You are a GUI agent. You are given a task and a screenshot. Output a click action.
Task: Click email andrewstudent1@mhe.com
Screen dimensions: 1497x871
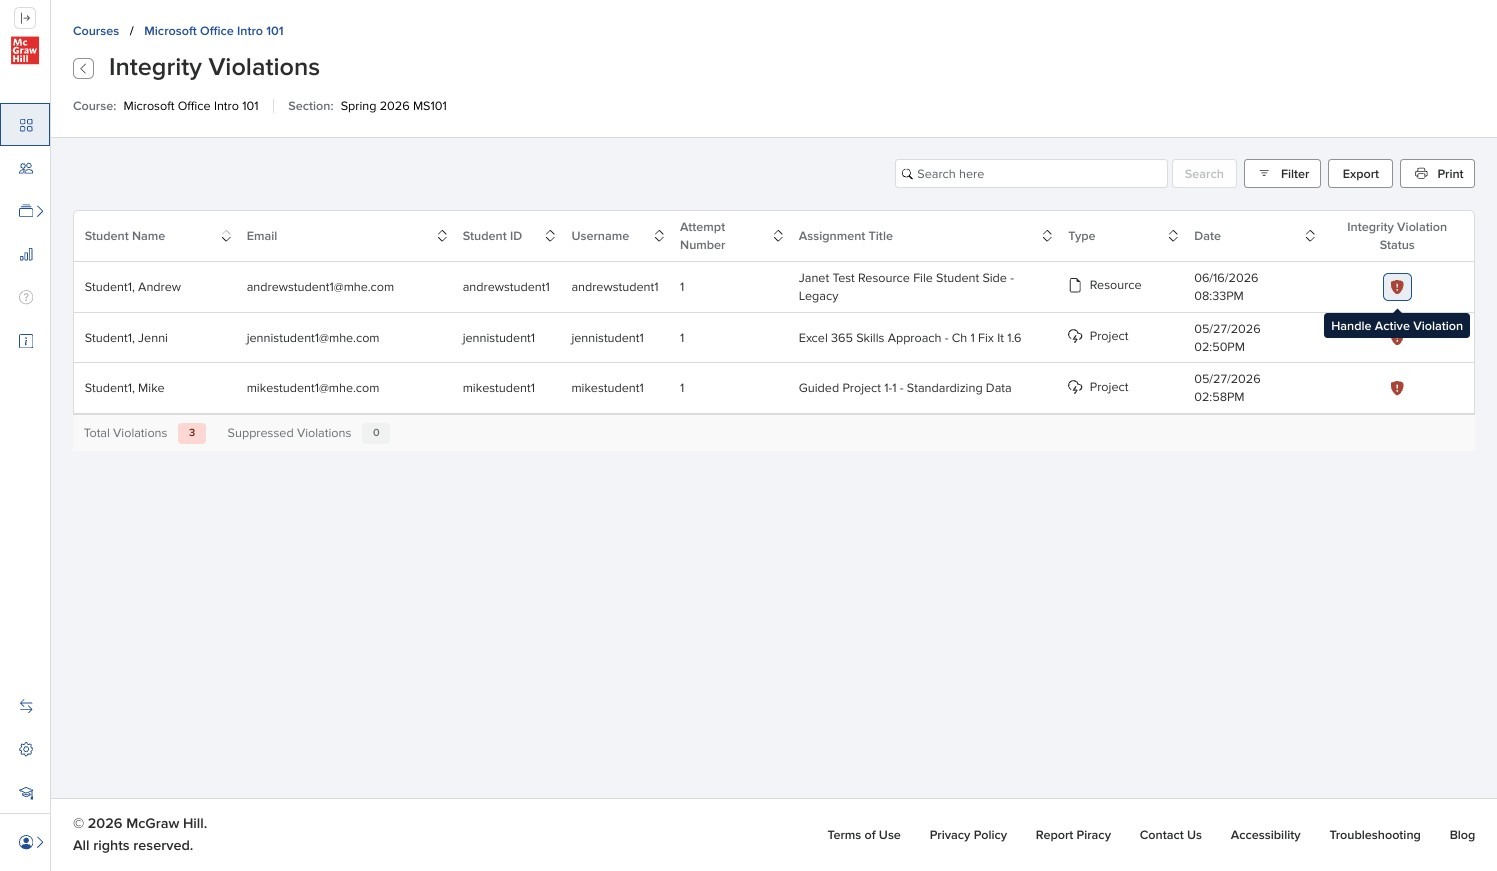(320, 287)
